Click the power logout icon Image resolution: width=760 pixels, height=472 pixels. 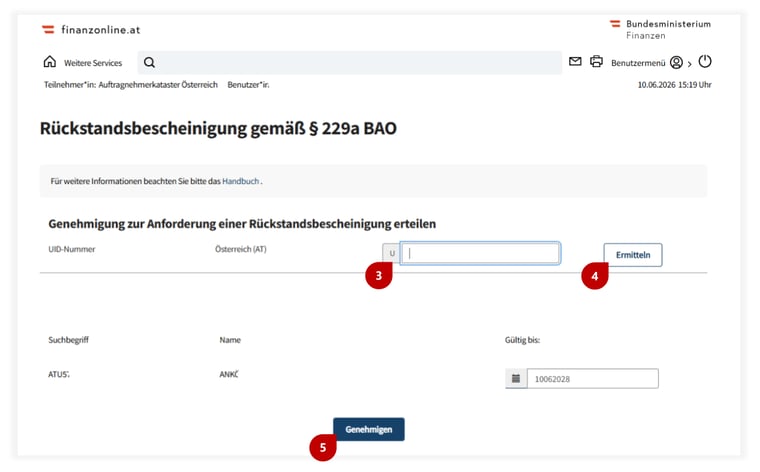tap(705, 62)
